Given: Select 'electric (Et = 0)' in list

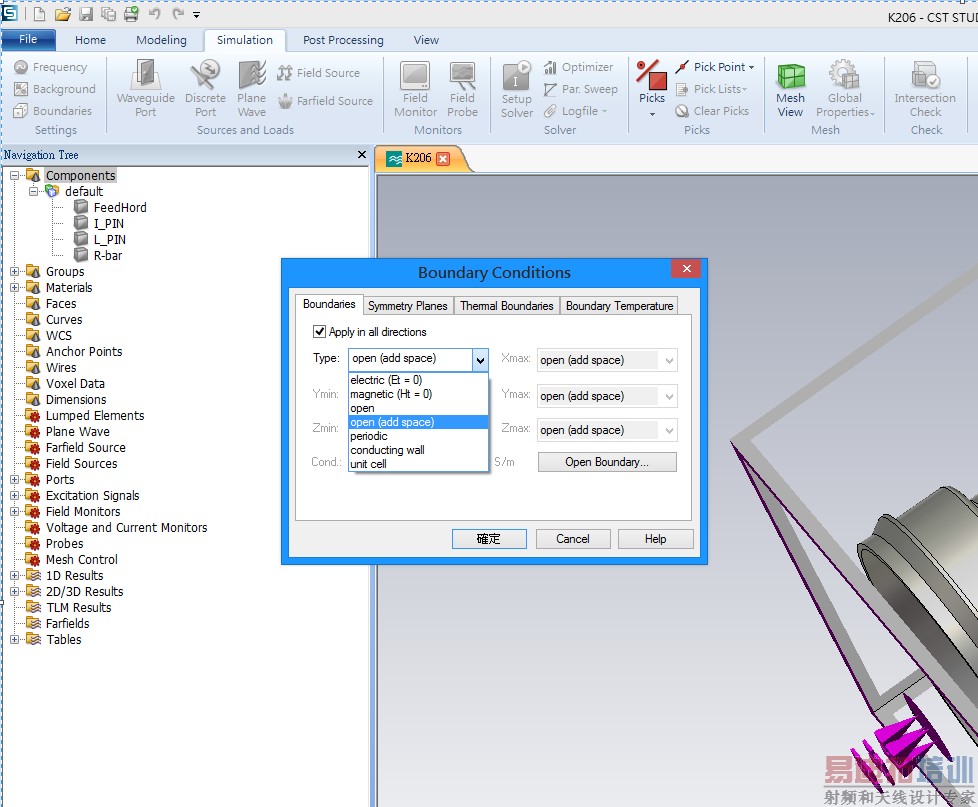Looking at the screenshot, I should 418,380.
